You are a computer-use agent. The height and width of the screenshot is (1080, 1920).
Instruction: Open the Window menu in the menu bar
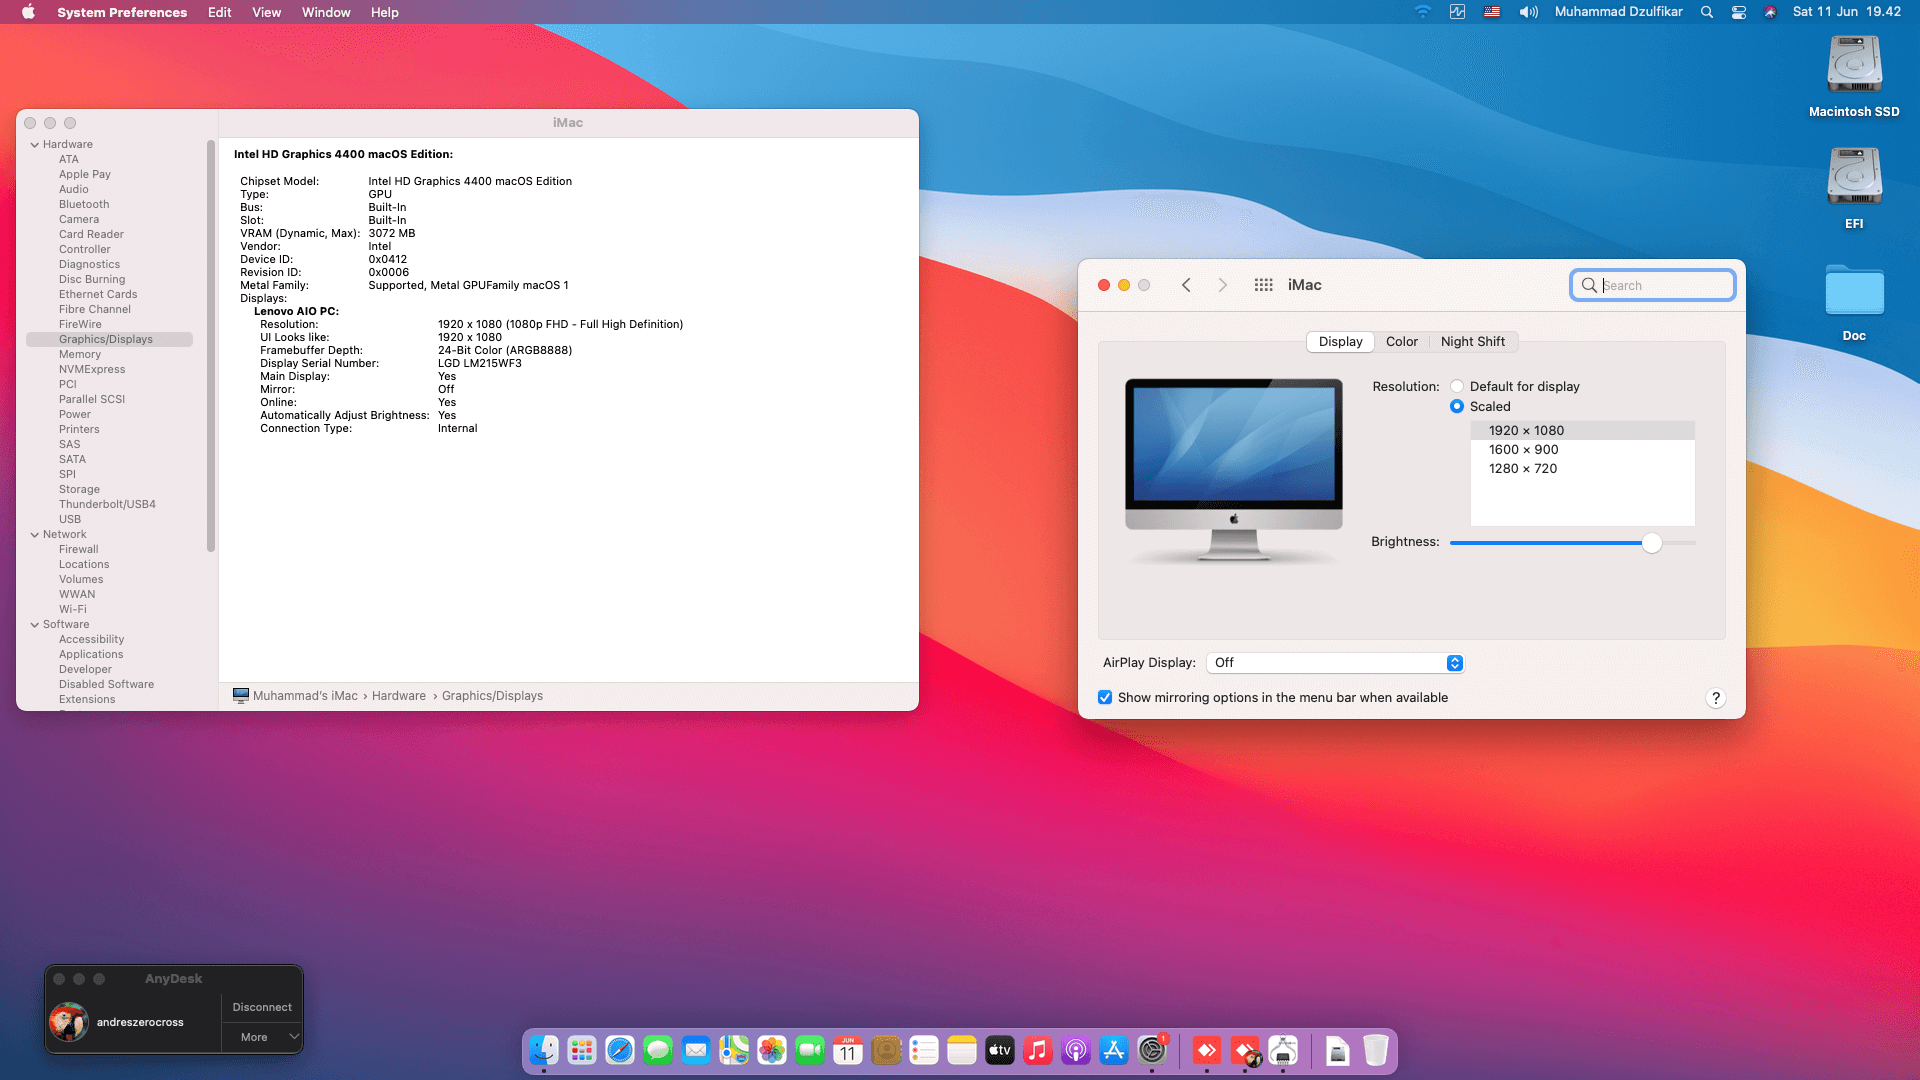click(x=326, y=12)
